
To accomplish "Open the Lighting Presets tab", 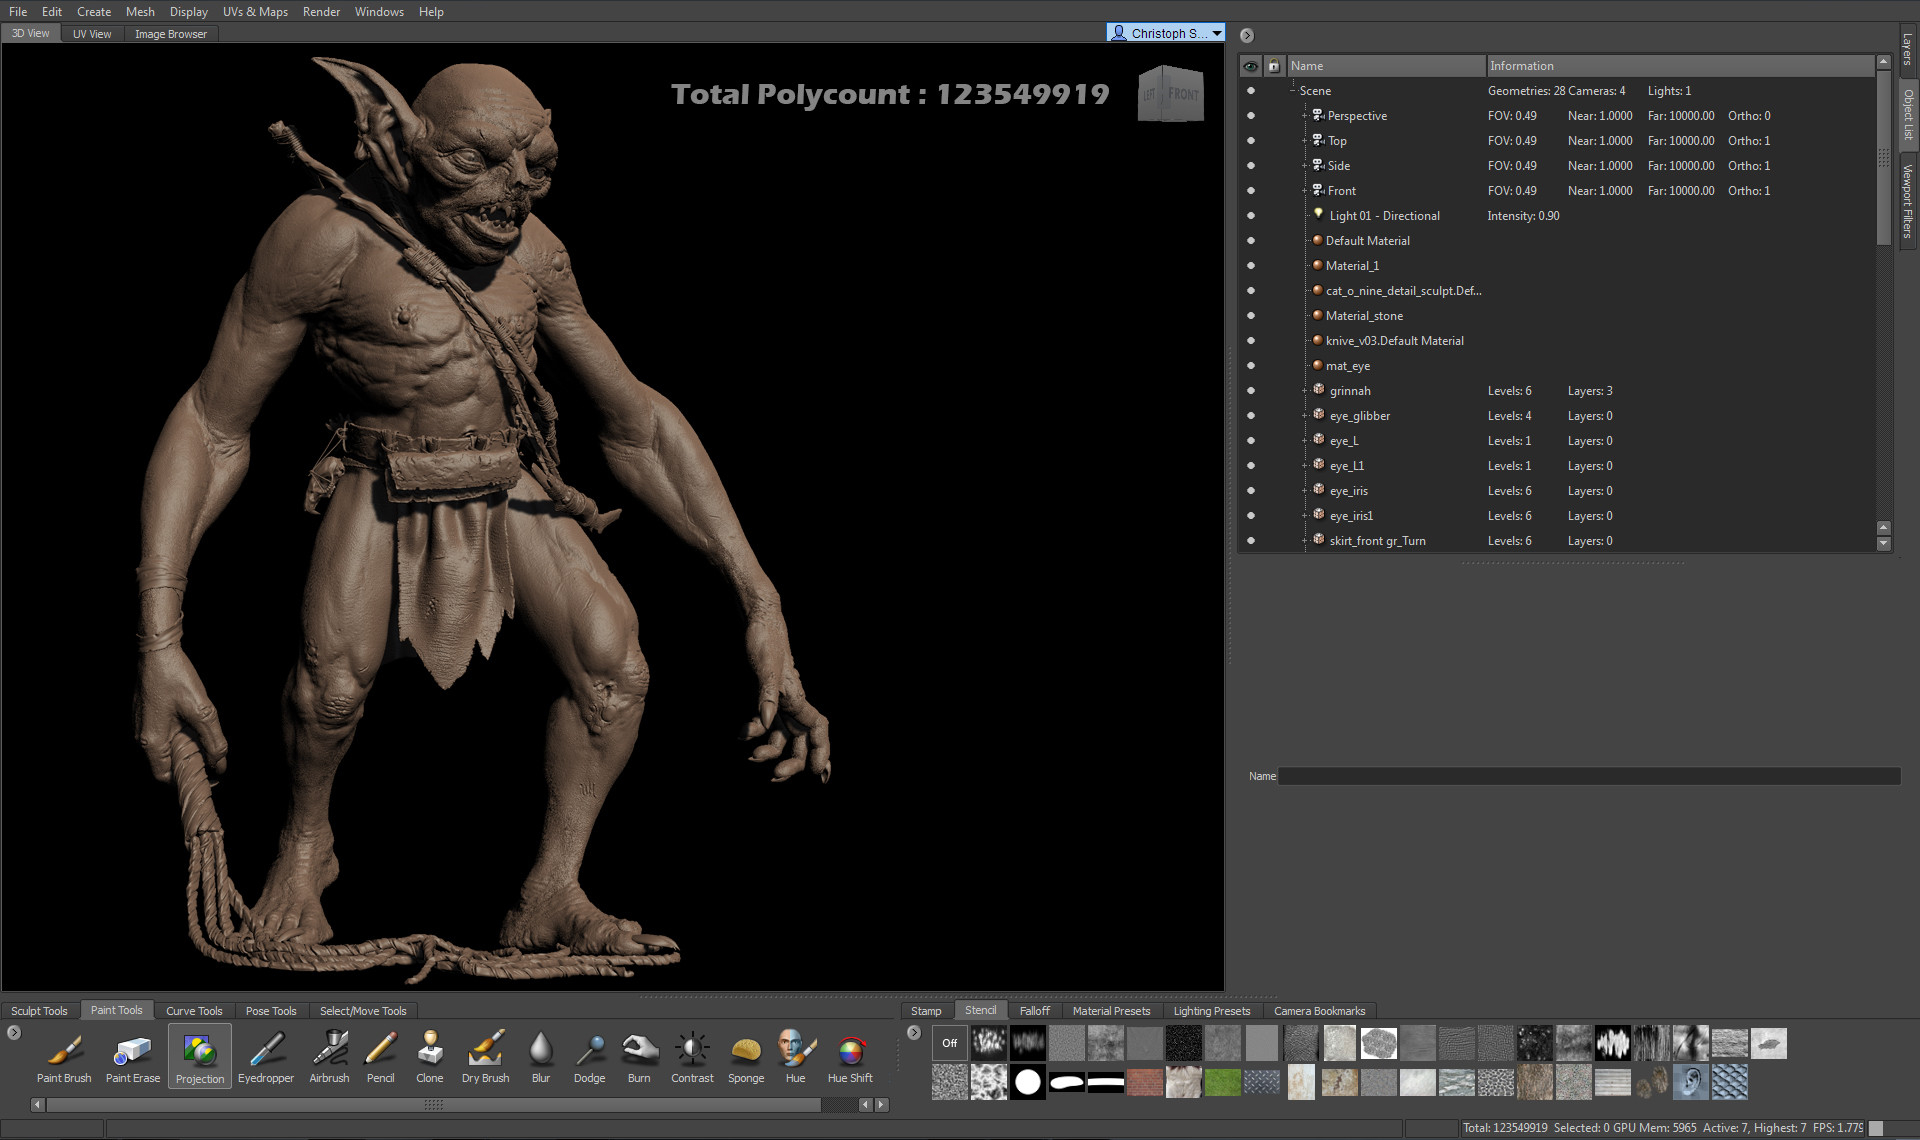I will pyautogui.click(x=1212, y=1011).
